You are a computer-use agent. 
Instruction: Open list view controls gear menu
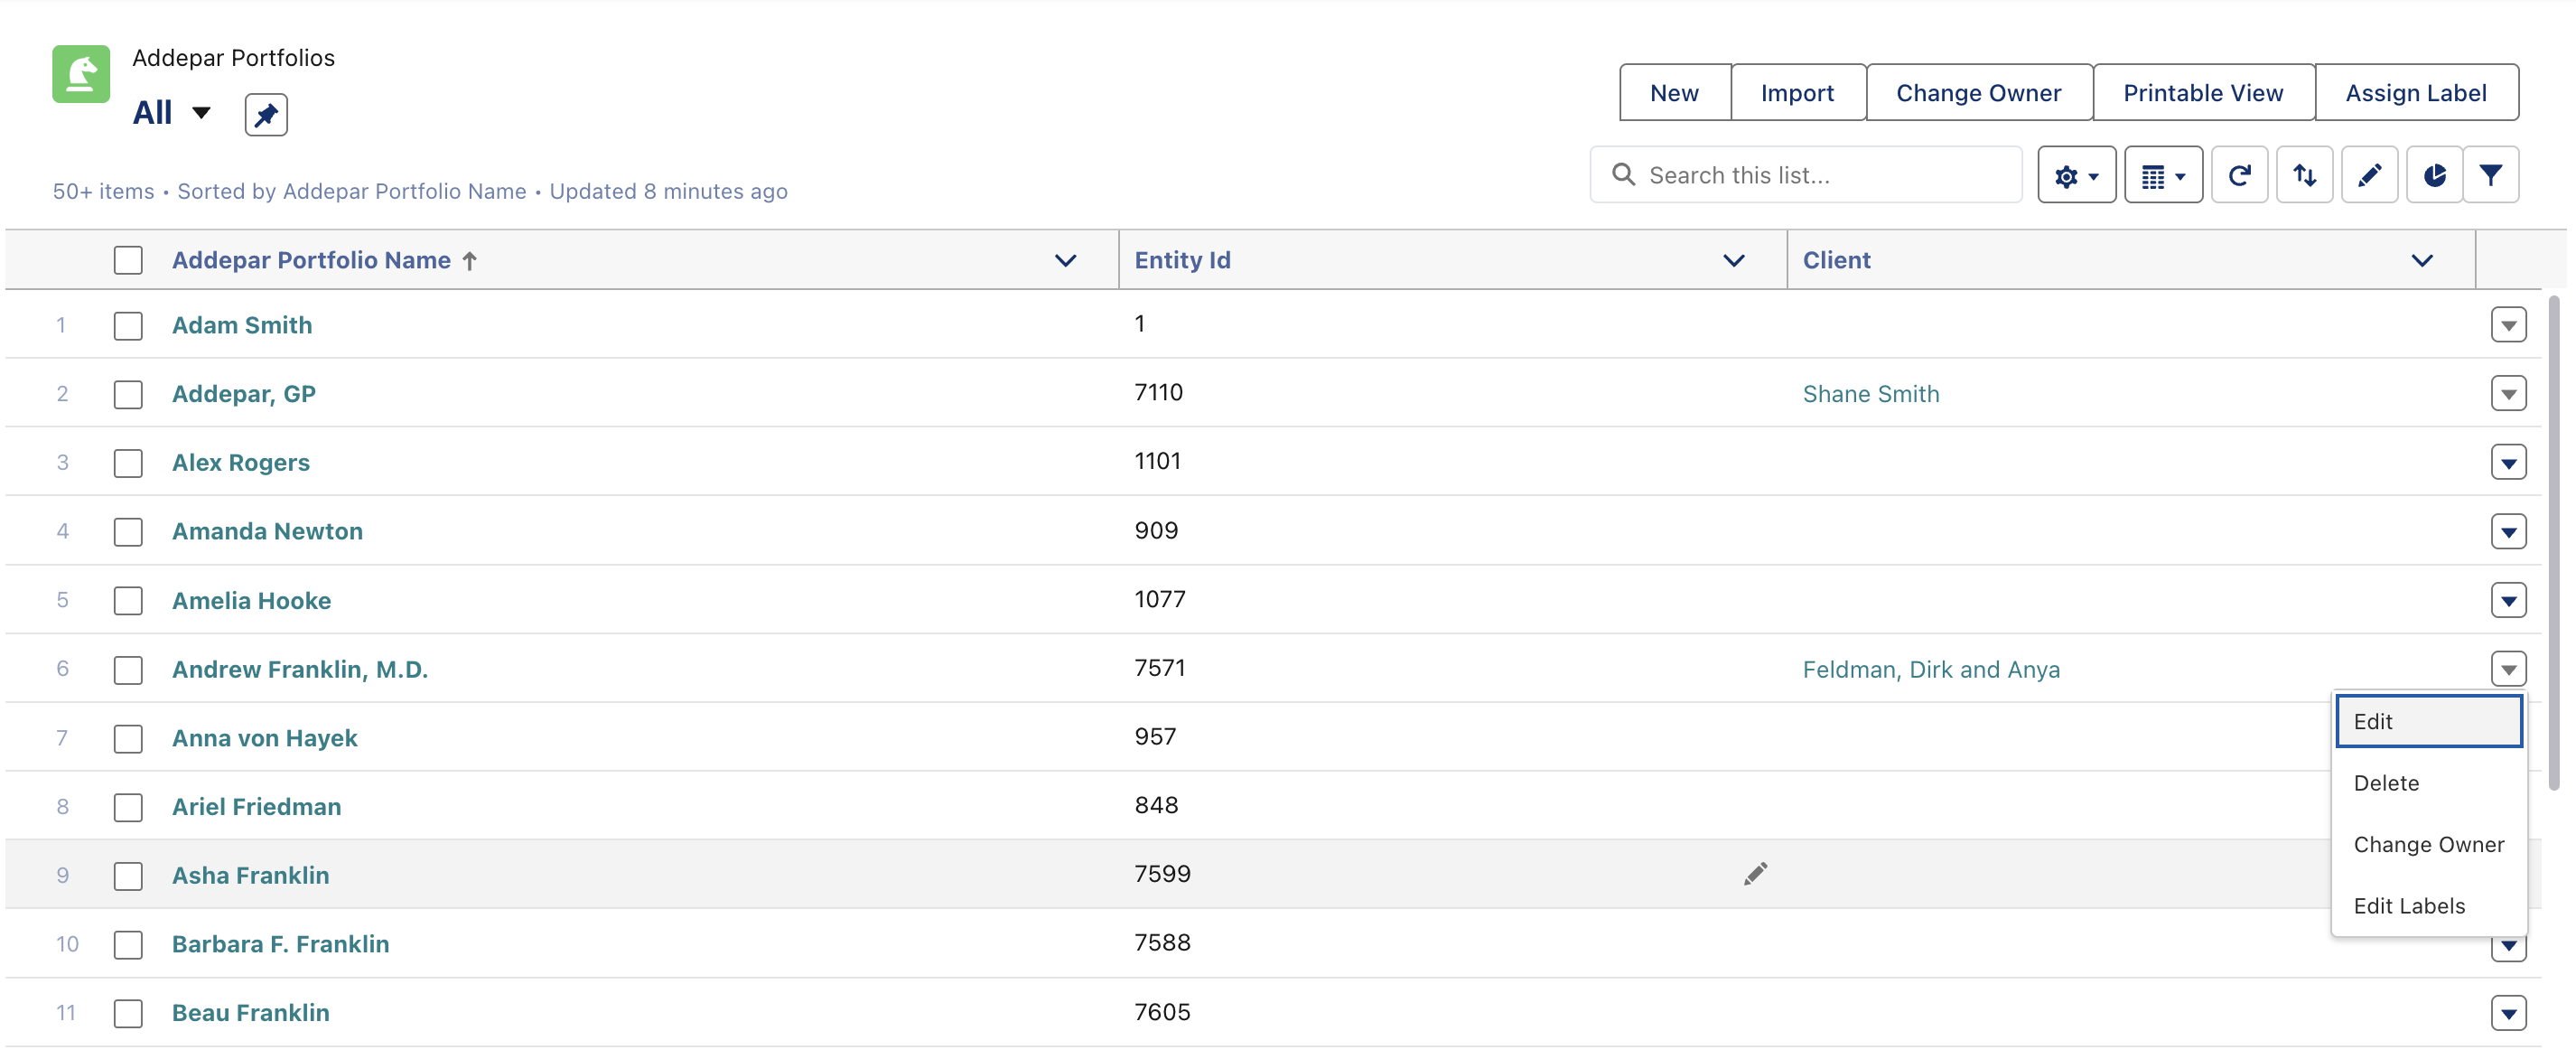point(2076,176)
